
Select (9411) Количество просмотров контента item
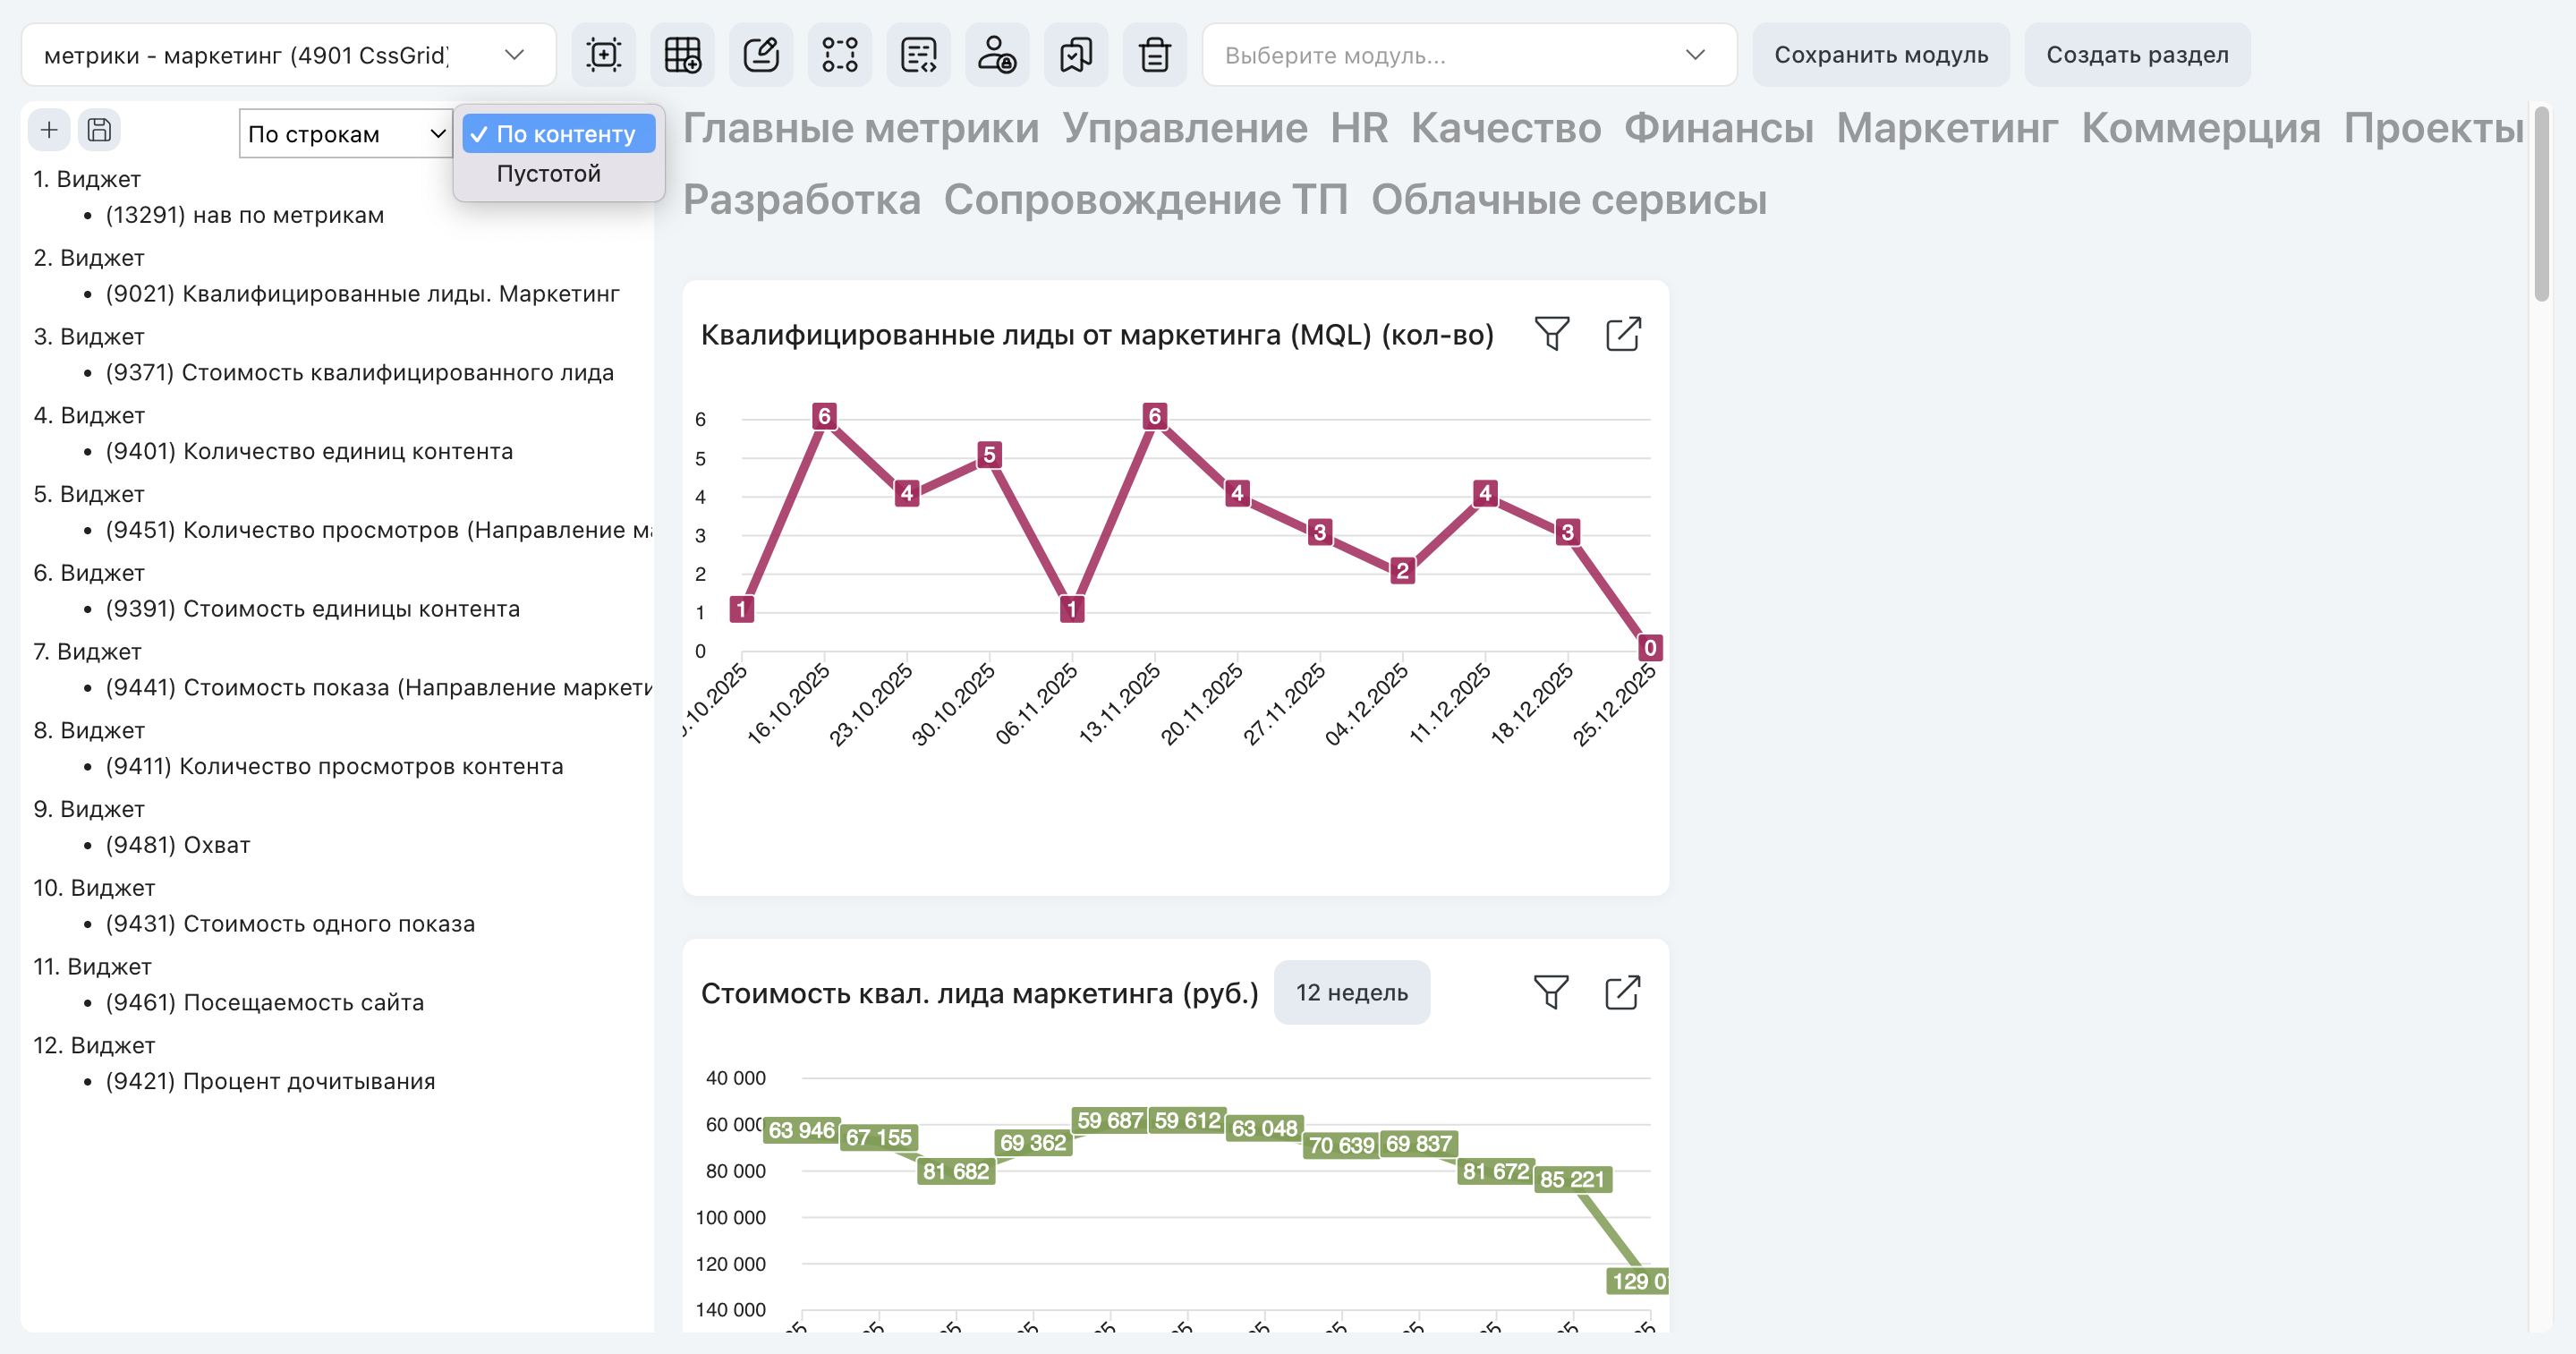point(334,766)
